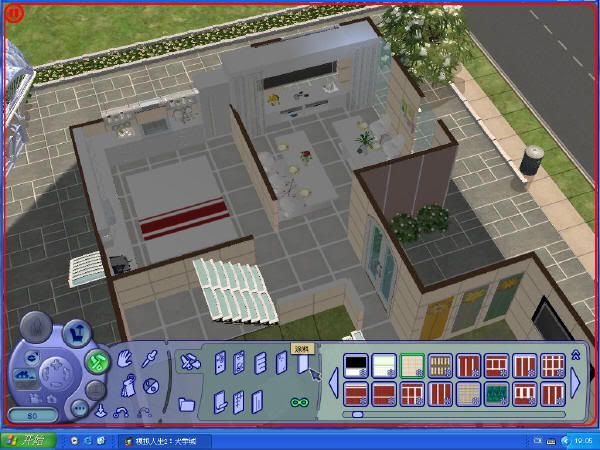Open the crossed-tools sort by function tab
Image resolution: width=600 pixels, height=450 pixels.
tap(190, 362)
